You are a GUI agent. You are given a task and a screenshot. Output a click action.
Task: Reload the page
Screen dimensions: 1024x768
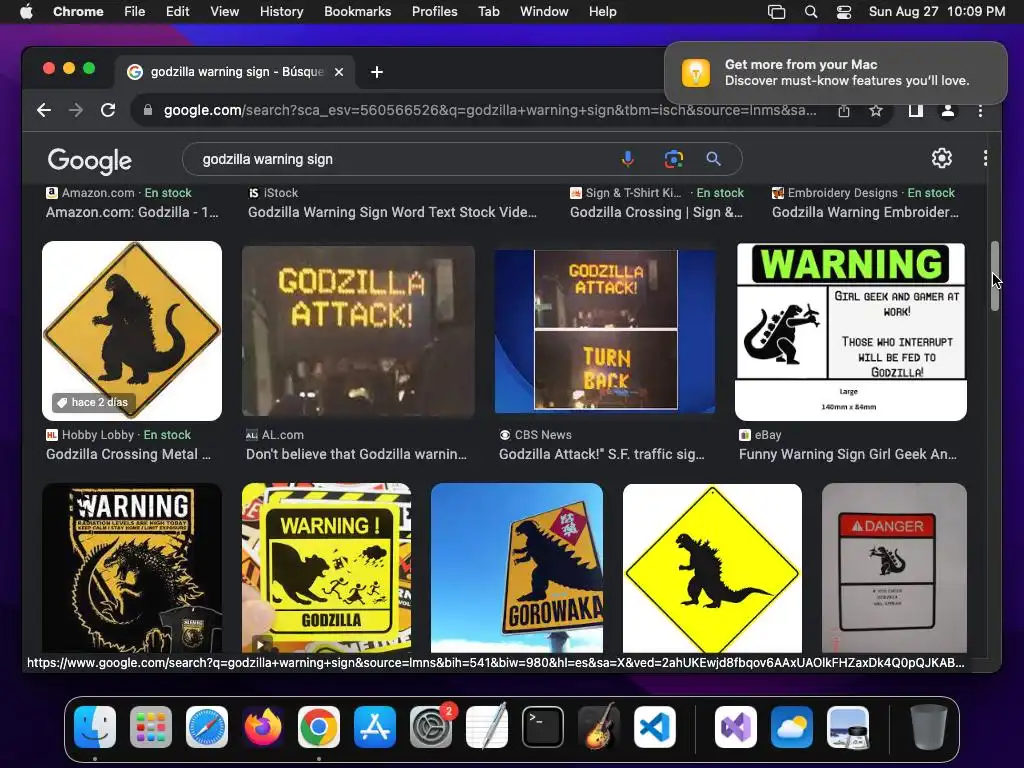(108, 110)
